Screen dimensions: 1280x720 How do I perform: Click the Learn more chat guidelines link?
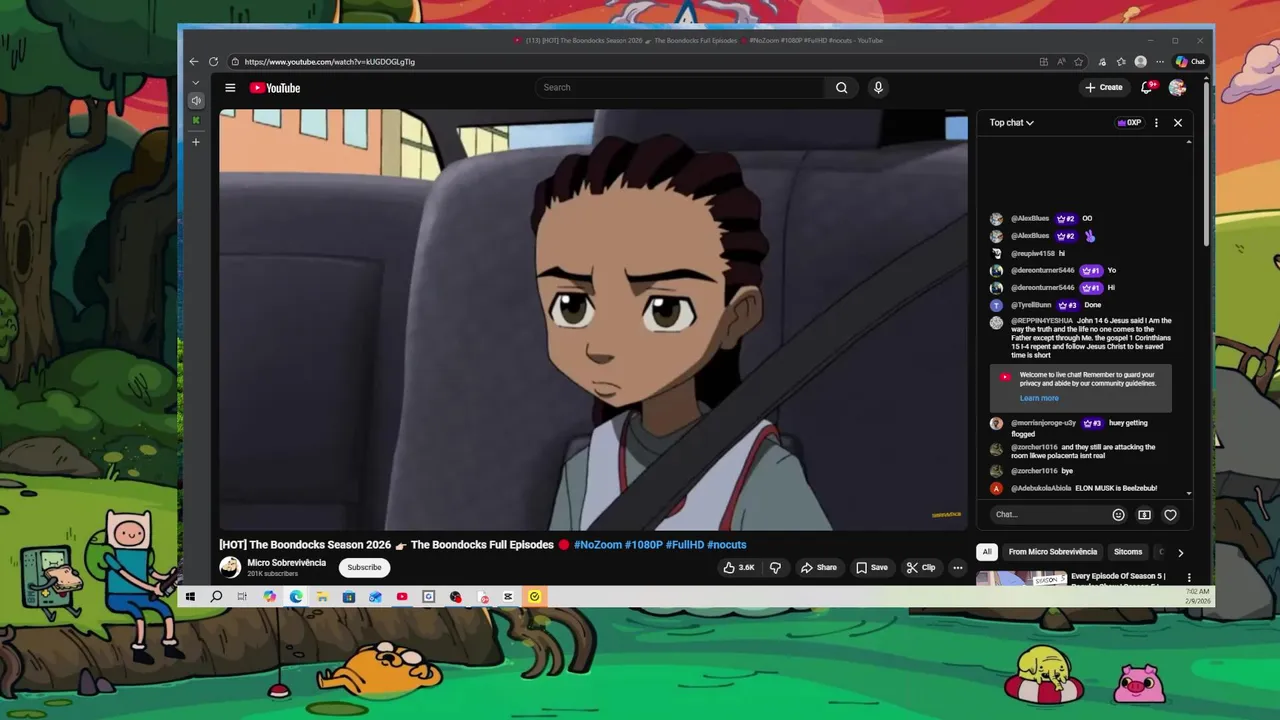tap(1039, 398)
